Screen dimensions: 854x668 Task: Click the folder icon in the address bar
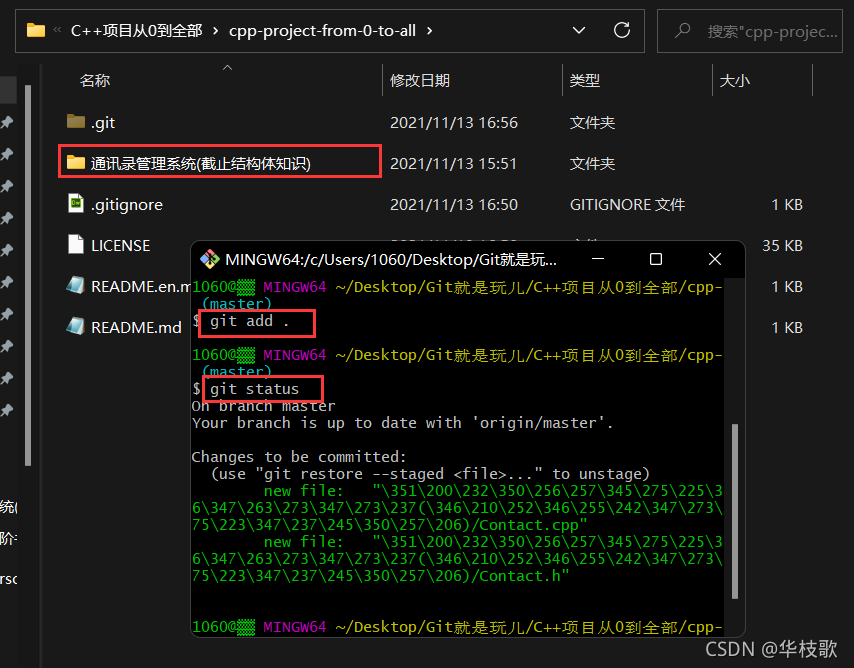pyautogui.click(x=36, y=31)
